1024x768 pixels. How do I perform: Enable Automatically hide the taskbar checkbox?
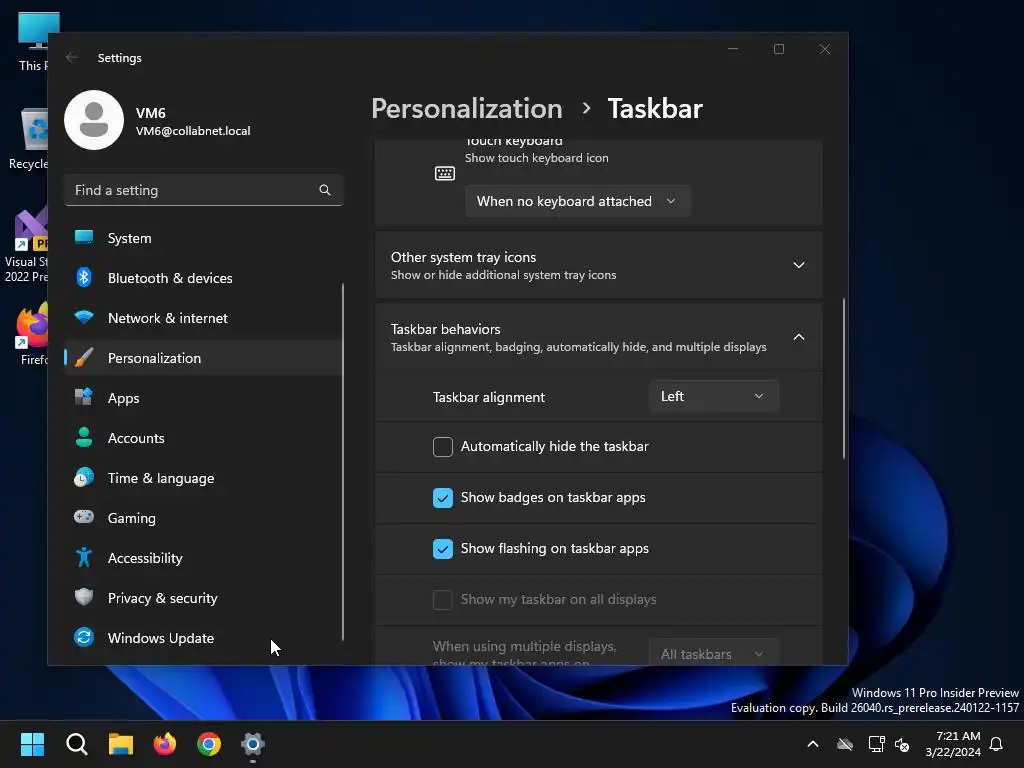[443, 447]
